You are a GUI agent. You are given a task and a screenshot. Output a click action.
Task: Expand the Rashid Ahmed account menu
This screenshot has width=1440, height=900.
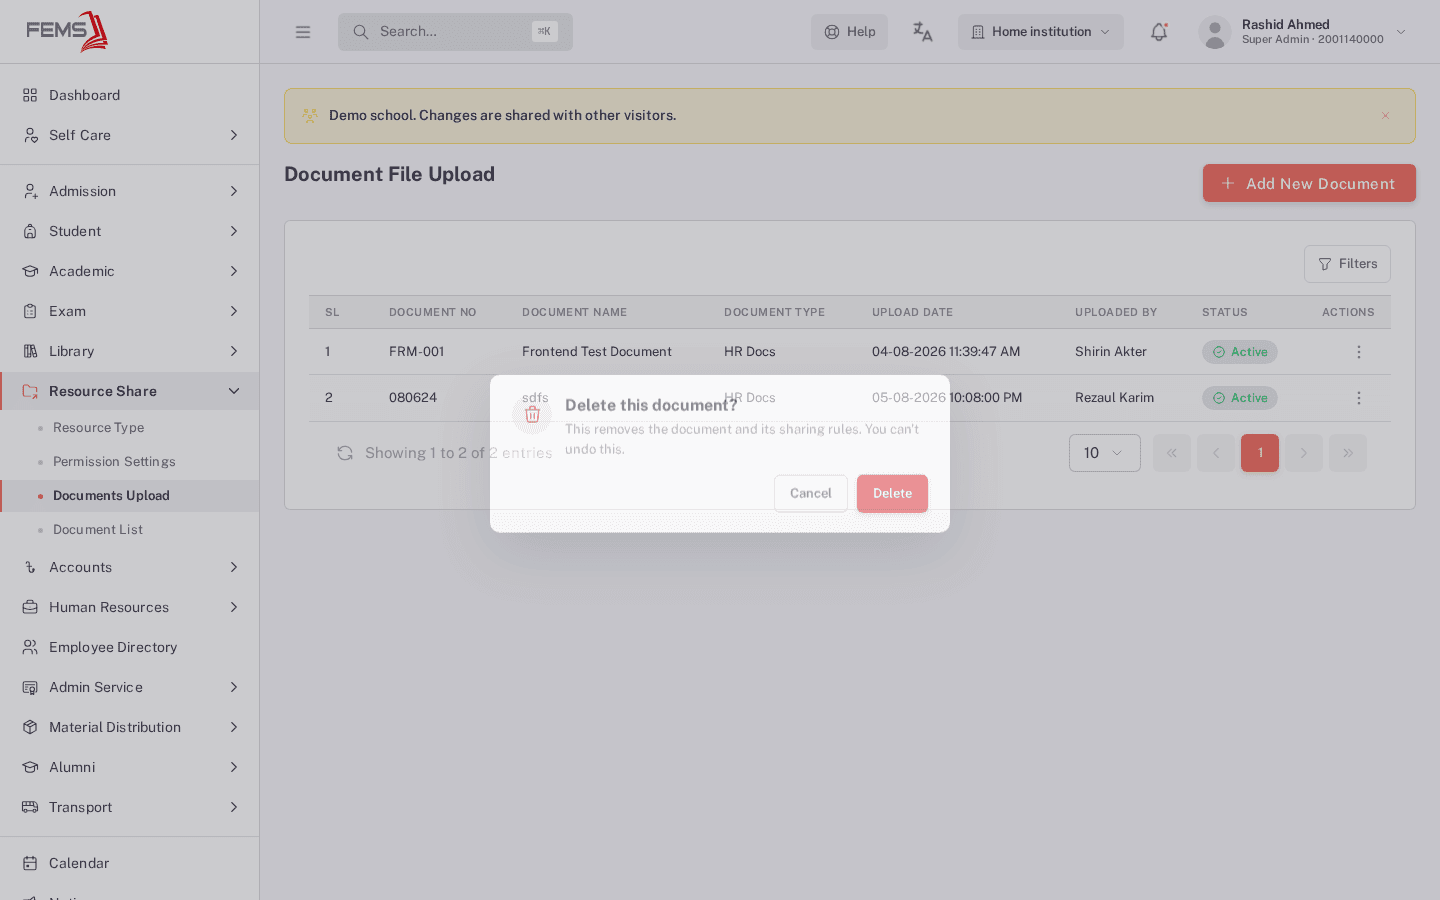[1303, 32]
